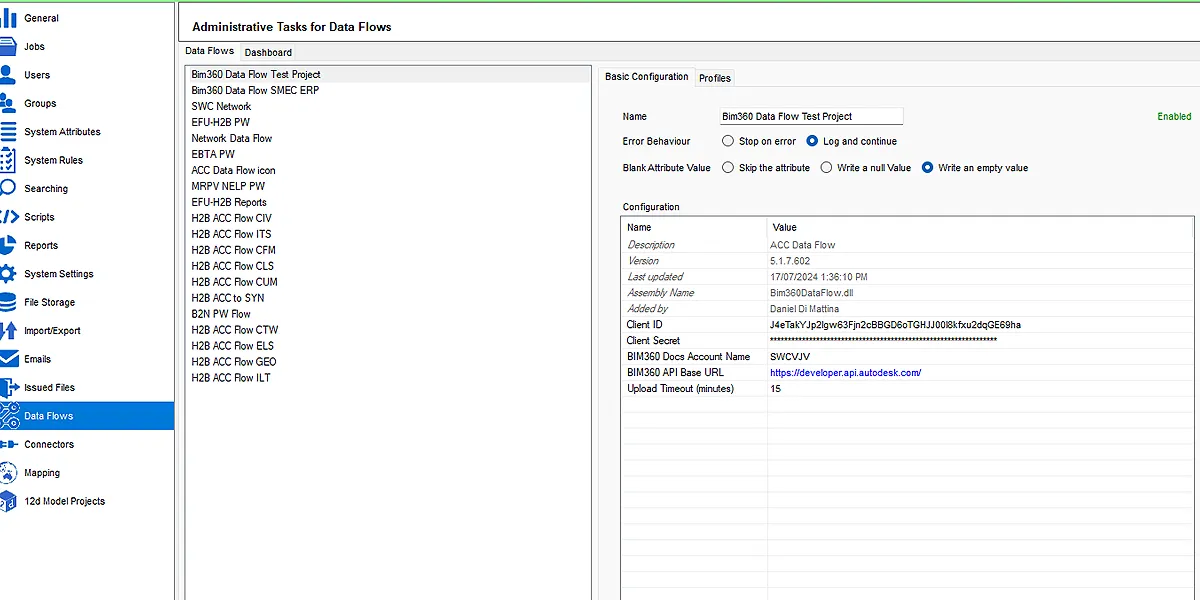Click the Emails envelope icon

click(8, 359)
